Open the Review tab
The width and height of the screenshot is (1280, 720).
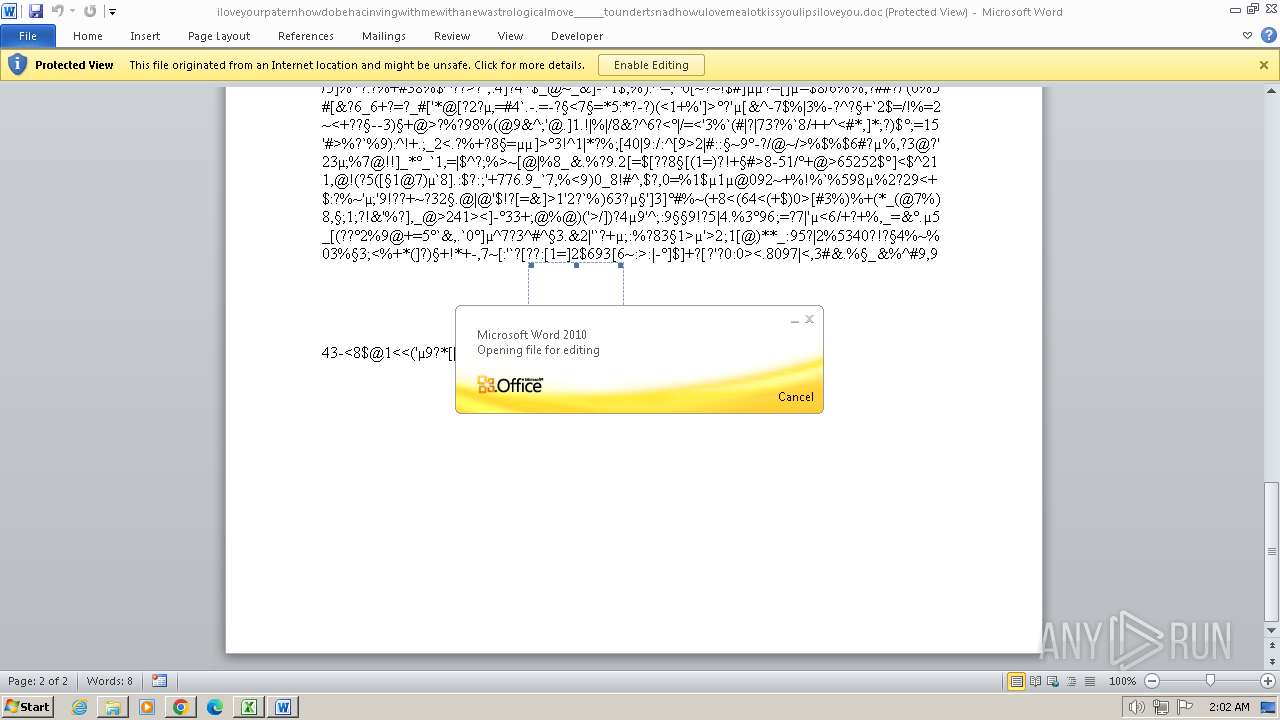point(452,36)
